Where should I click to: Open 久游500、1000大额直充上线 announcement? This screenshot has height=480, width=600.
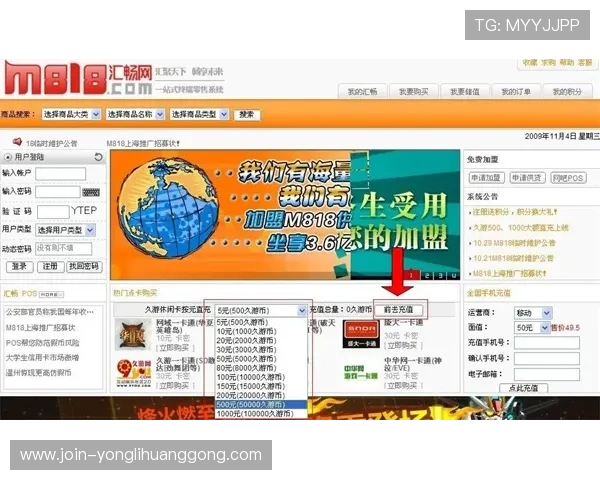pos(520,228)
